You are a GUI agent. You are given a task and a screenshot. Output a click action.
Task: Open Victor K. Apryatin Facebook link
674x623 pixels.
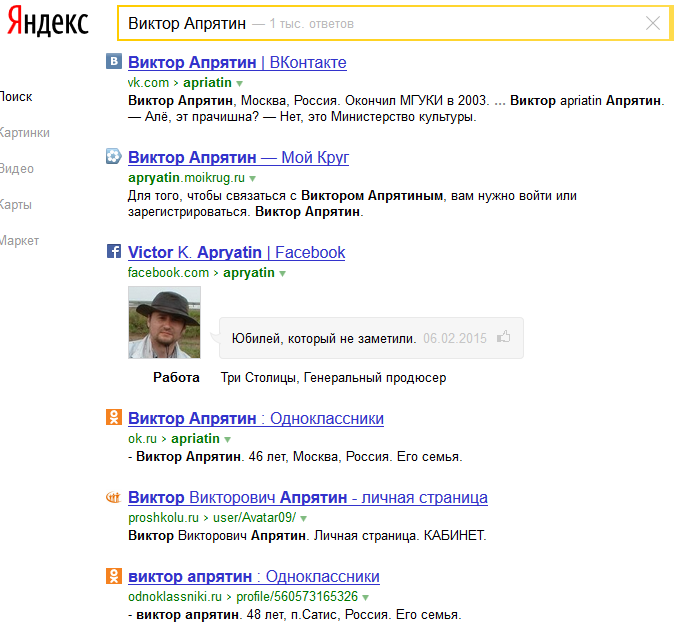[x=236, y=252]
